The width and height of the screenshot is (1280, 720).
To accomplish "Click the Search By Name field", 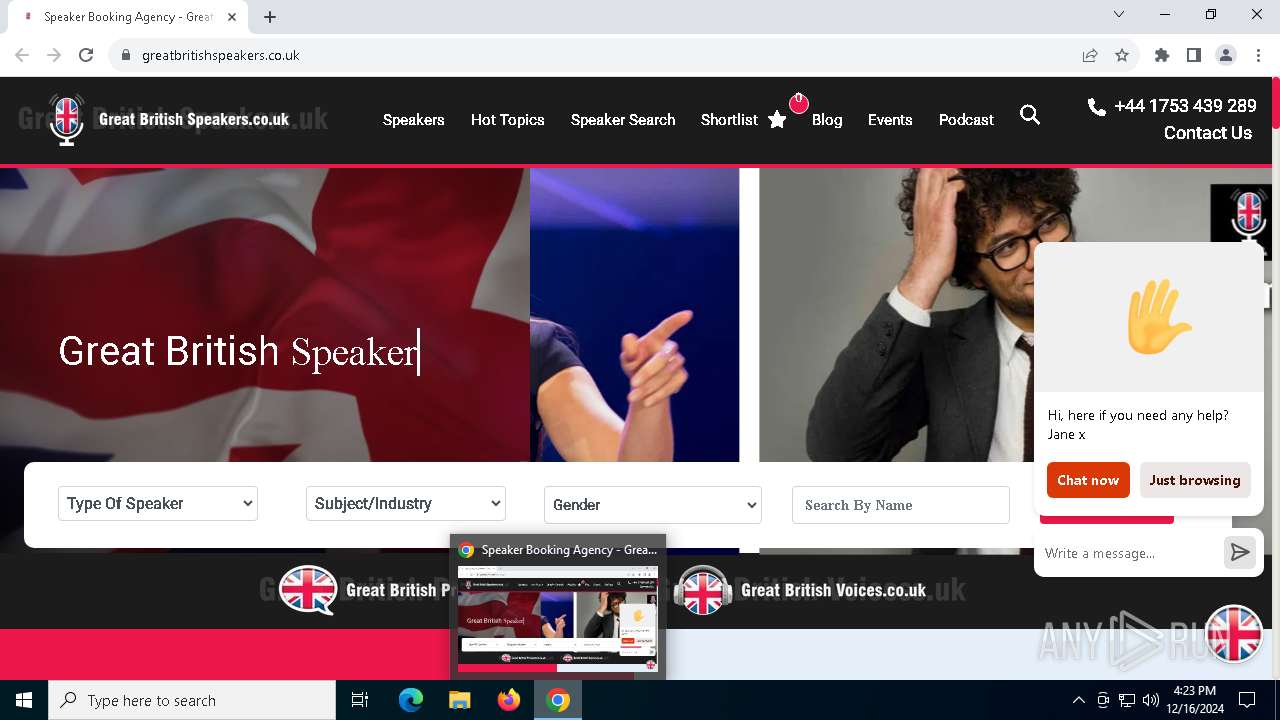I will pyautogui.click(x=901, y=505).
